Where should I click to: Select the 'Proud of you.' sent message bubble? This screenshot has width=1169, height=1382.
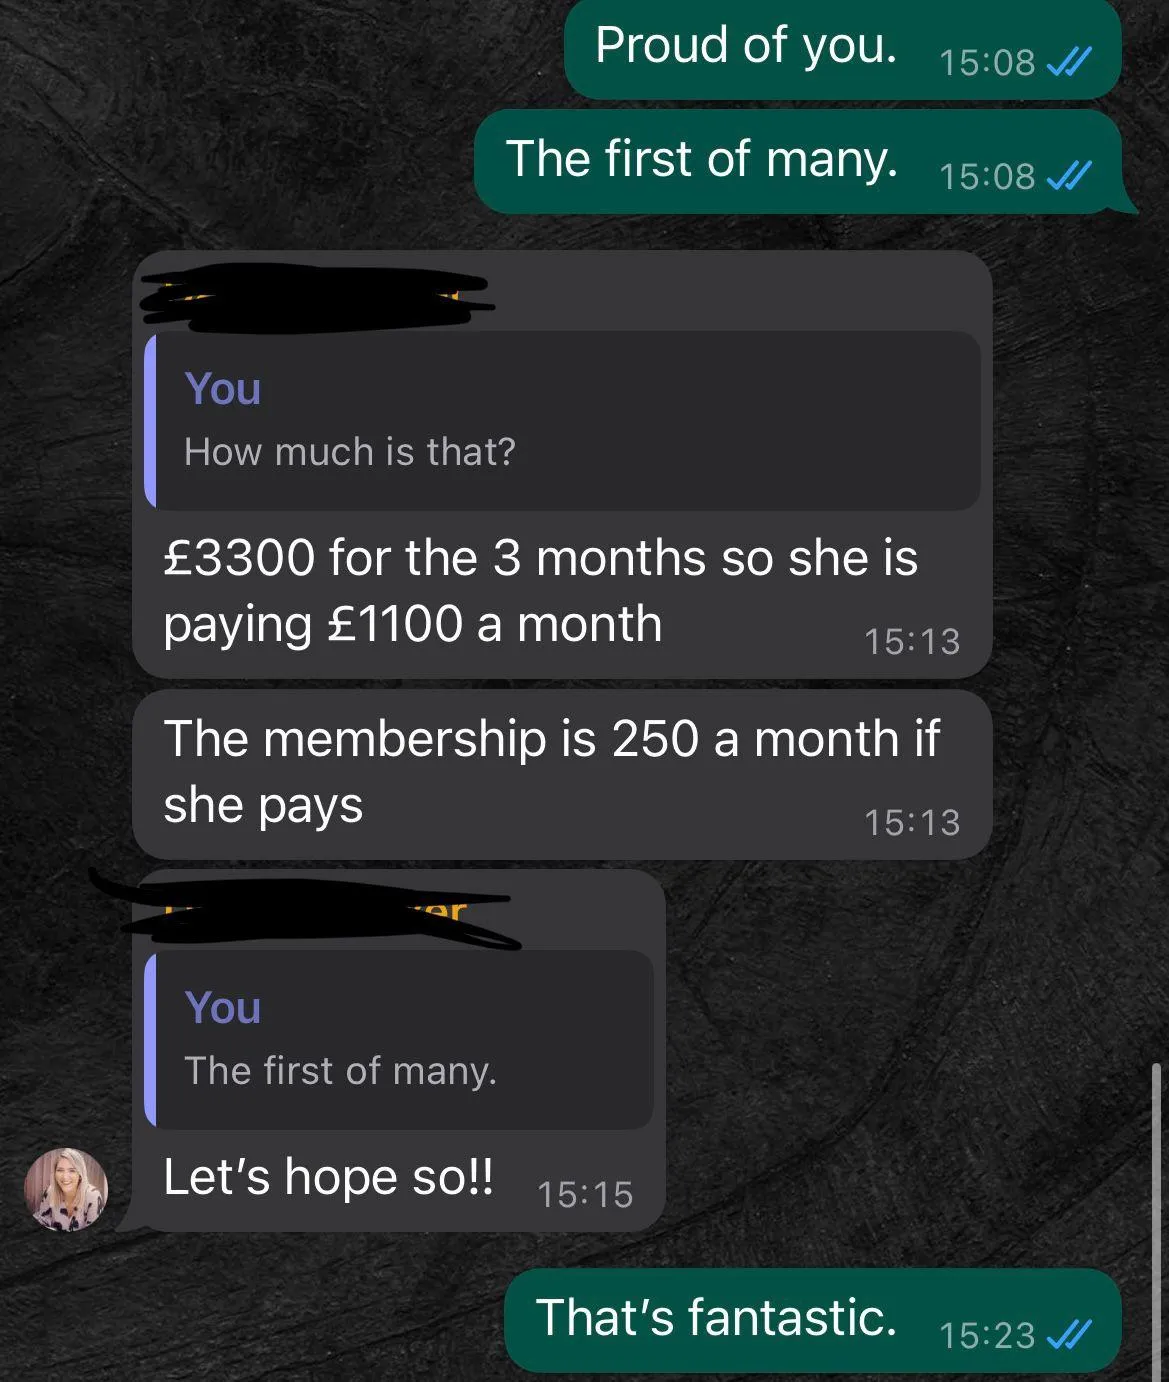tap(842, 48)
